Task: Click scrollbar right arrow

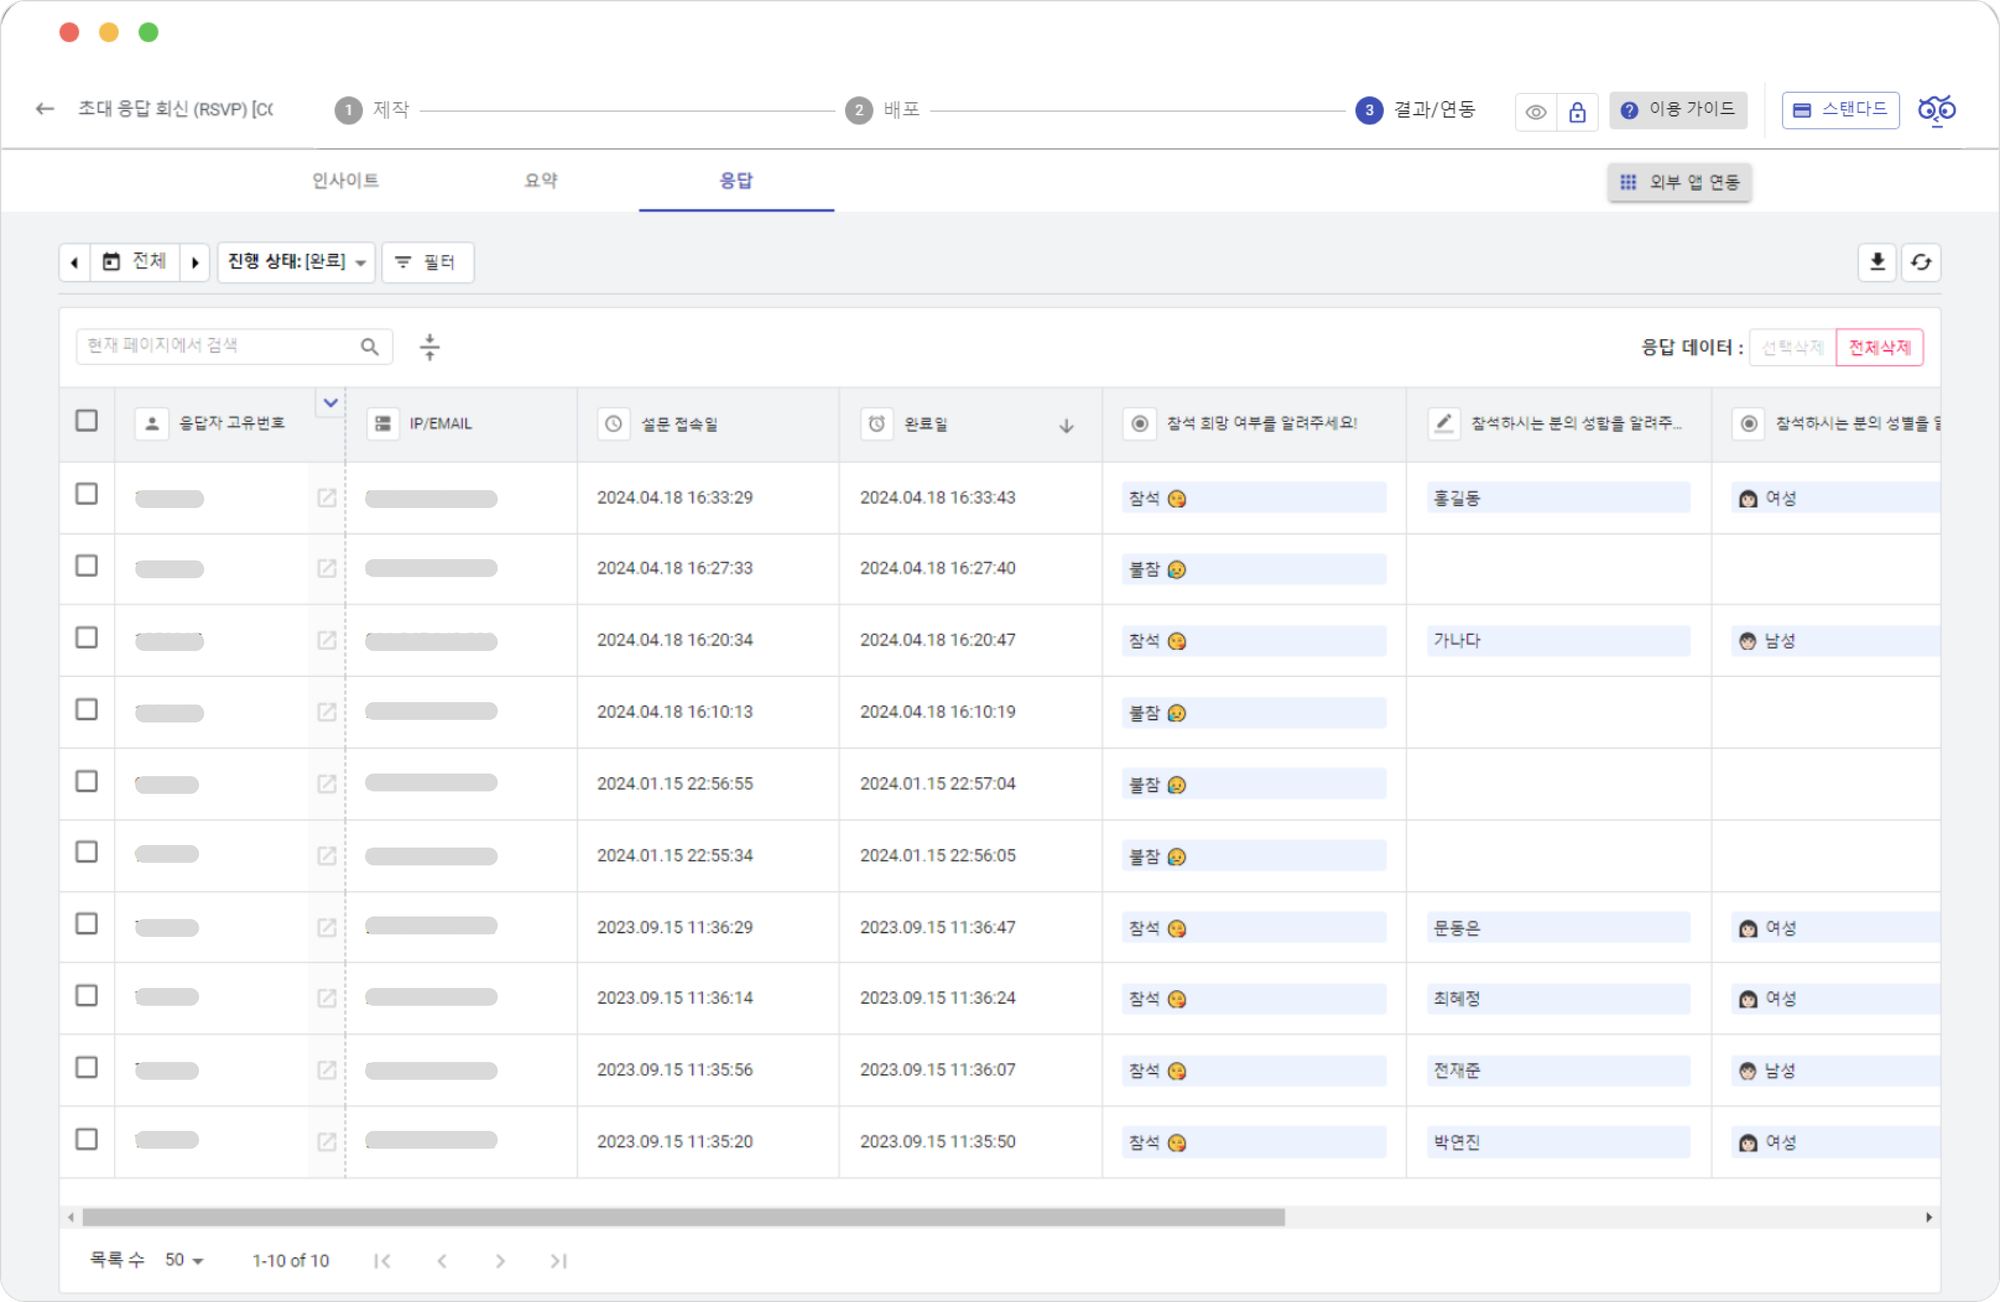Action: pyautogui.click(x=1929, y=1217)
